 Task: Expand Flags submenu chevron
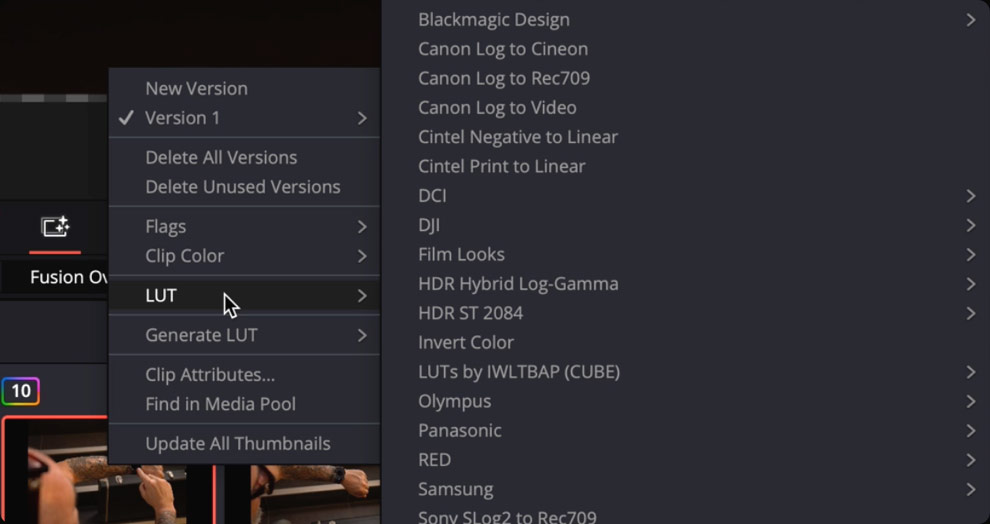click(362, 226)
